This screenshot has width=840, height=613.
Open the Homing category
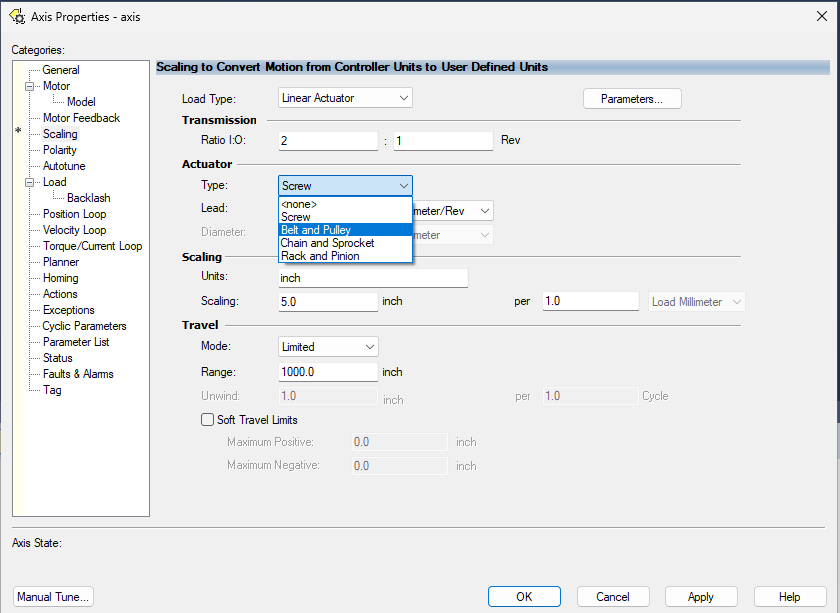click(x=60, y=278)
